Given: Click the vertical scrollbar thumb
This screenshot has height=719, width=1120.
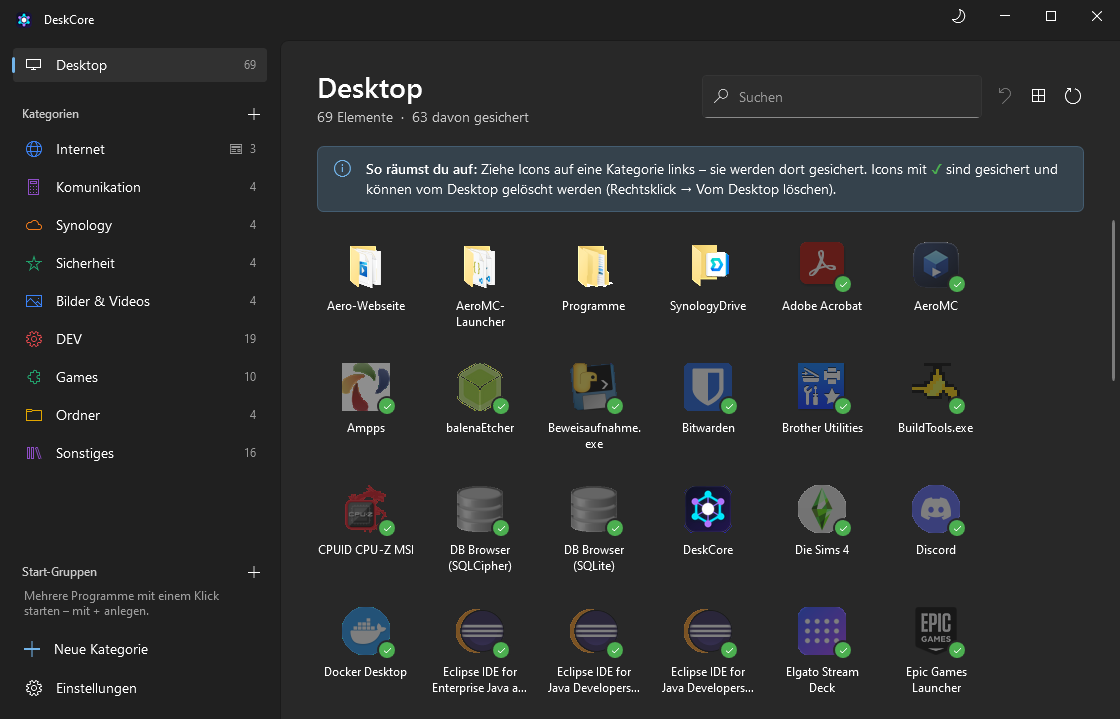Looking at the screenshot, I should 1113,300.
